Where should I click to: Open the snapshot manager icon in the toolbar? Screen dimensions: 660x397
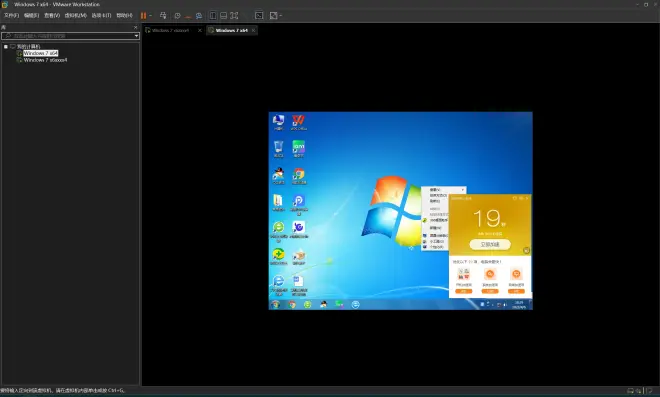[x=199, y=16]
